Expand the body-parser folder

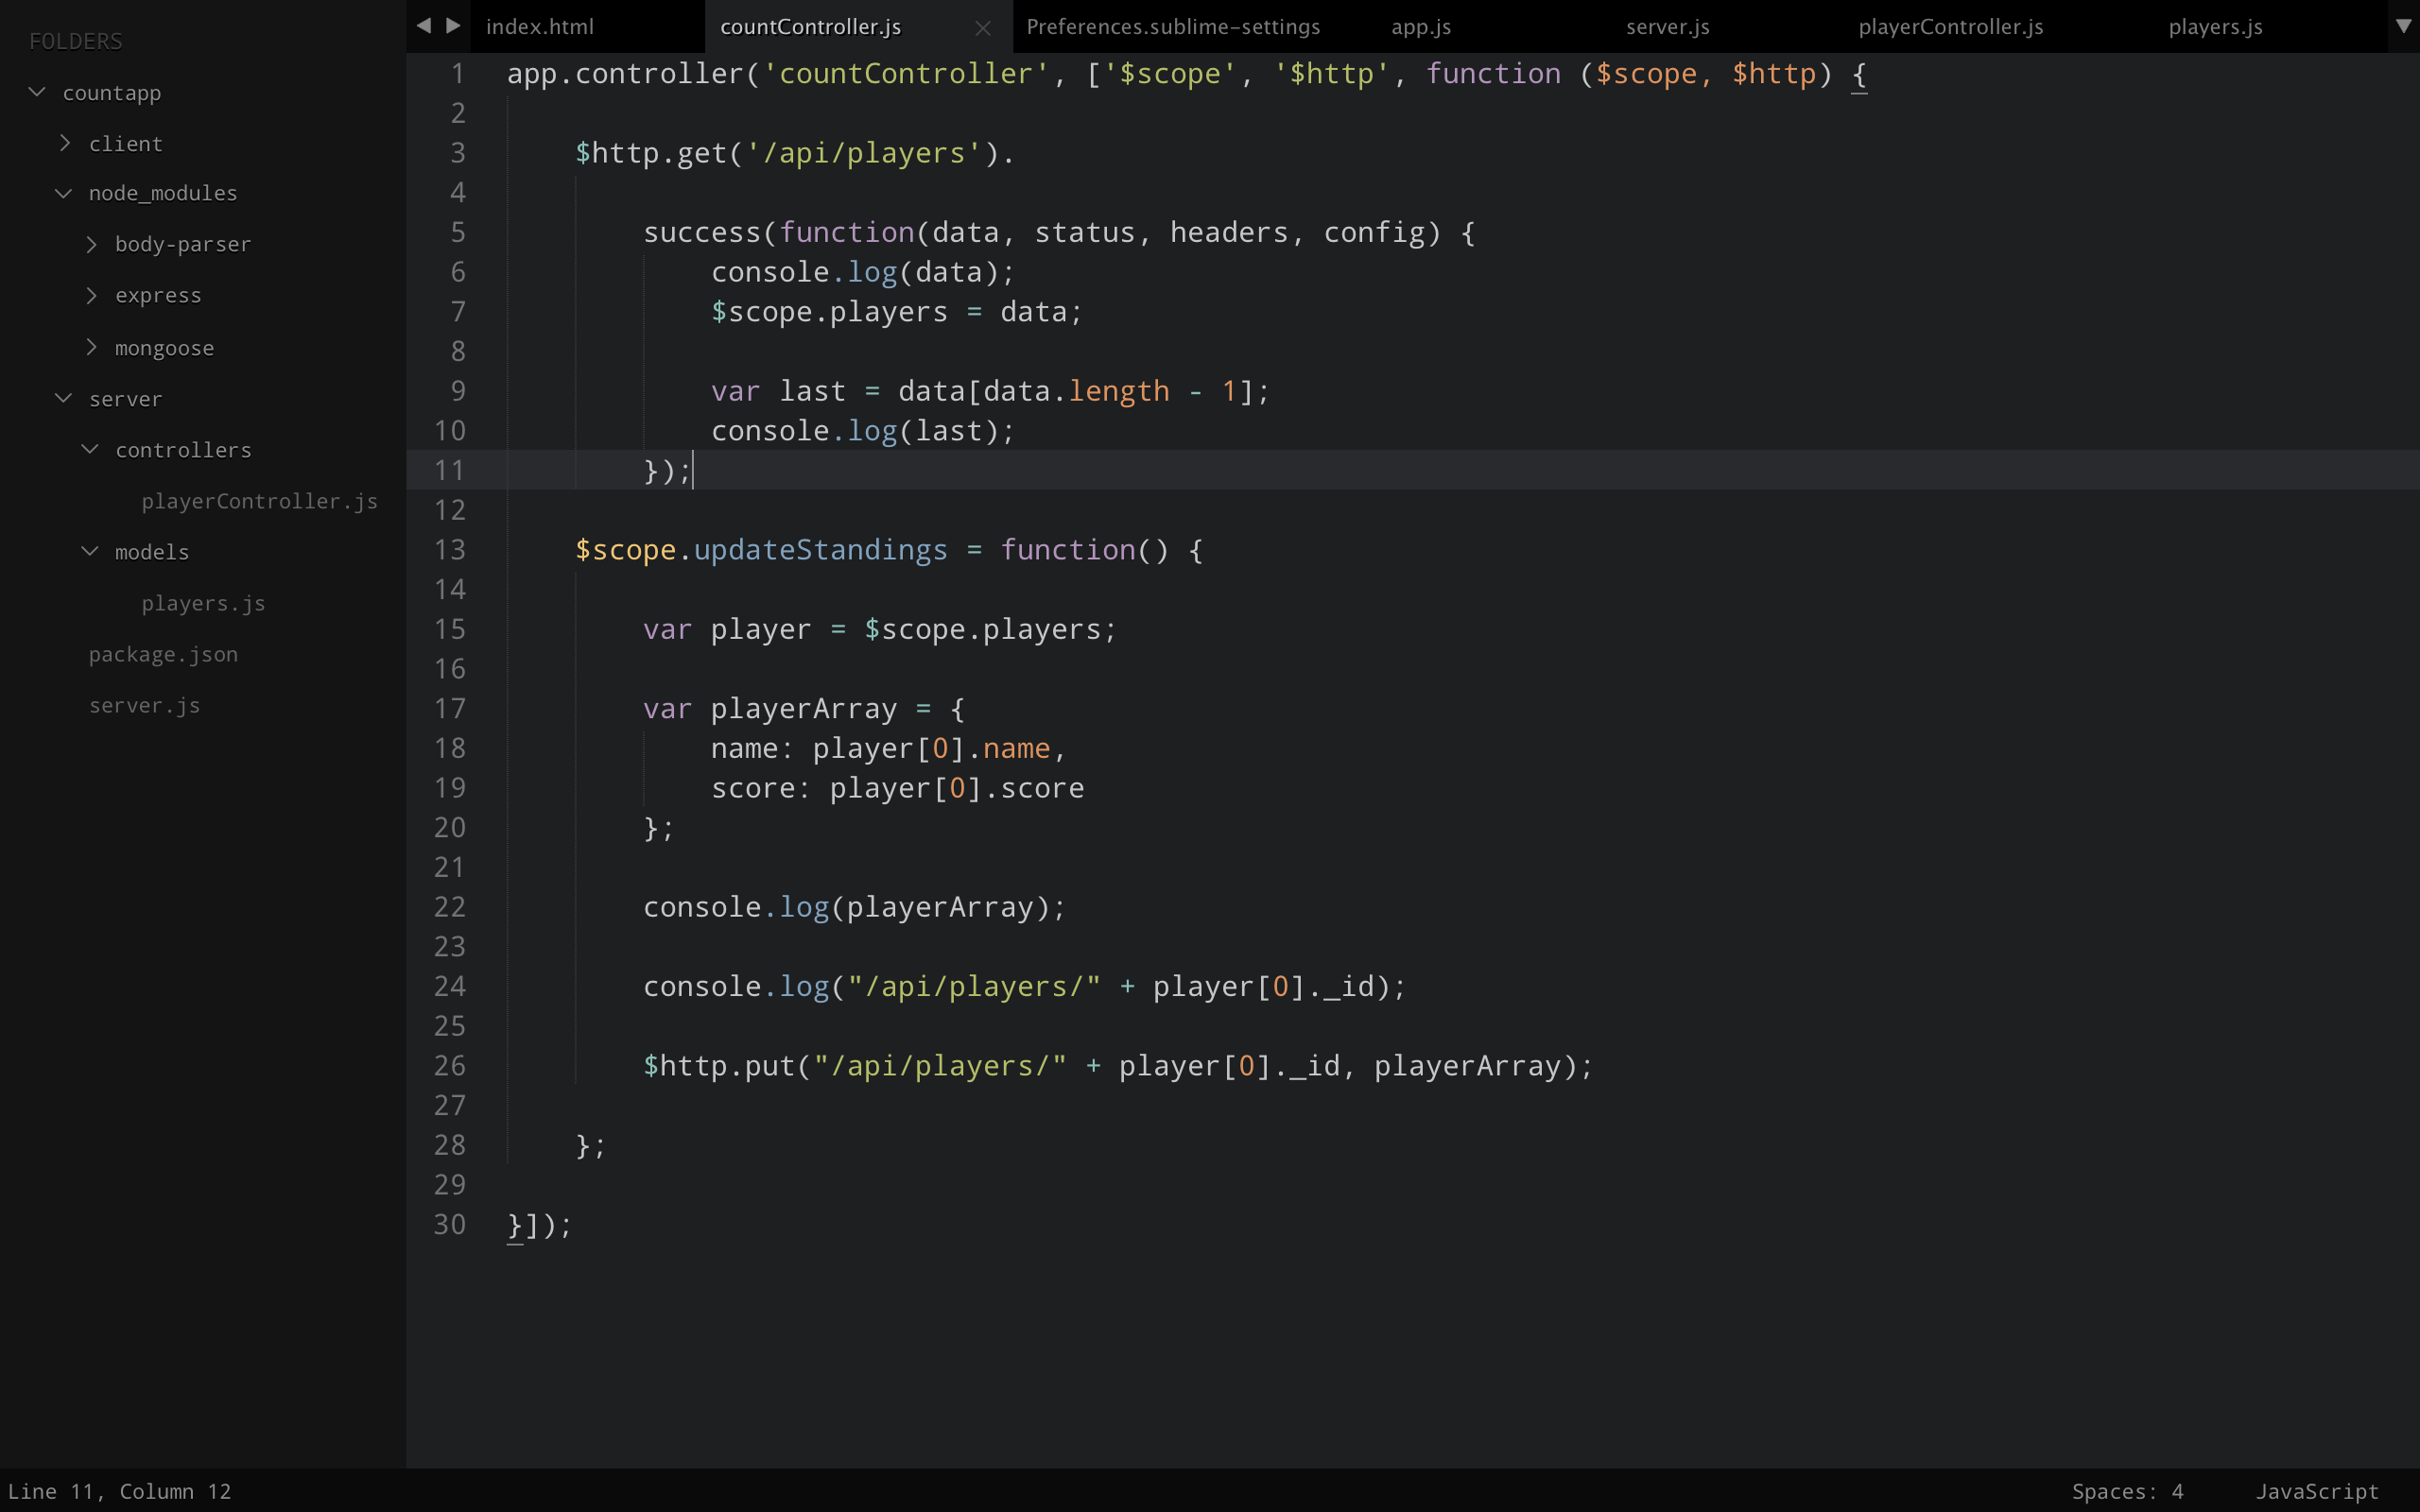coord(91,244)
